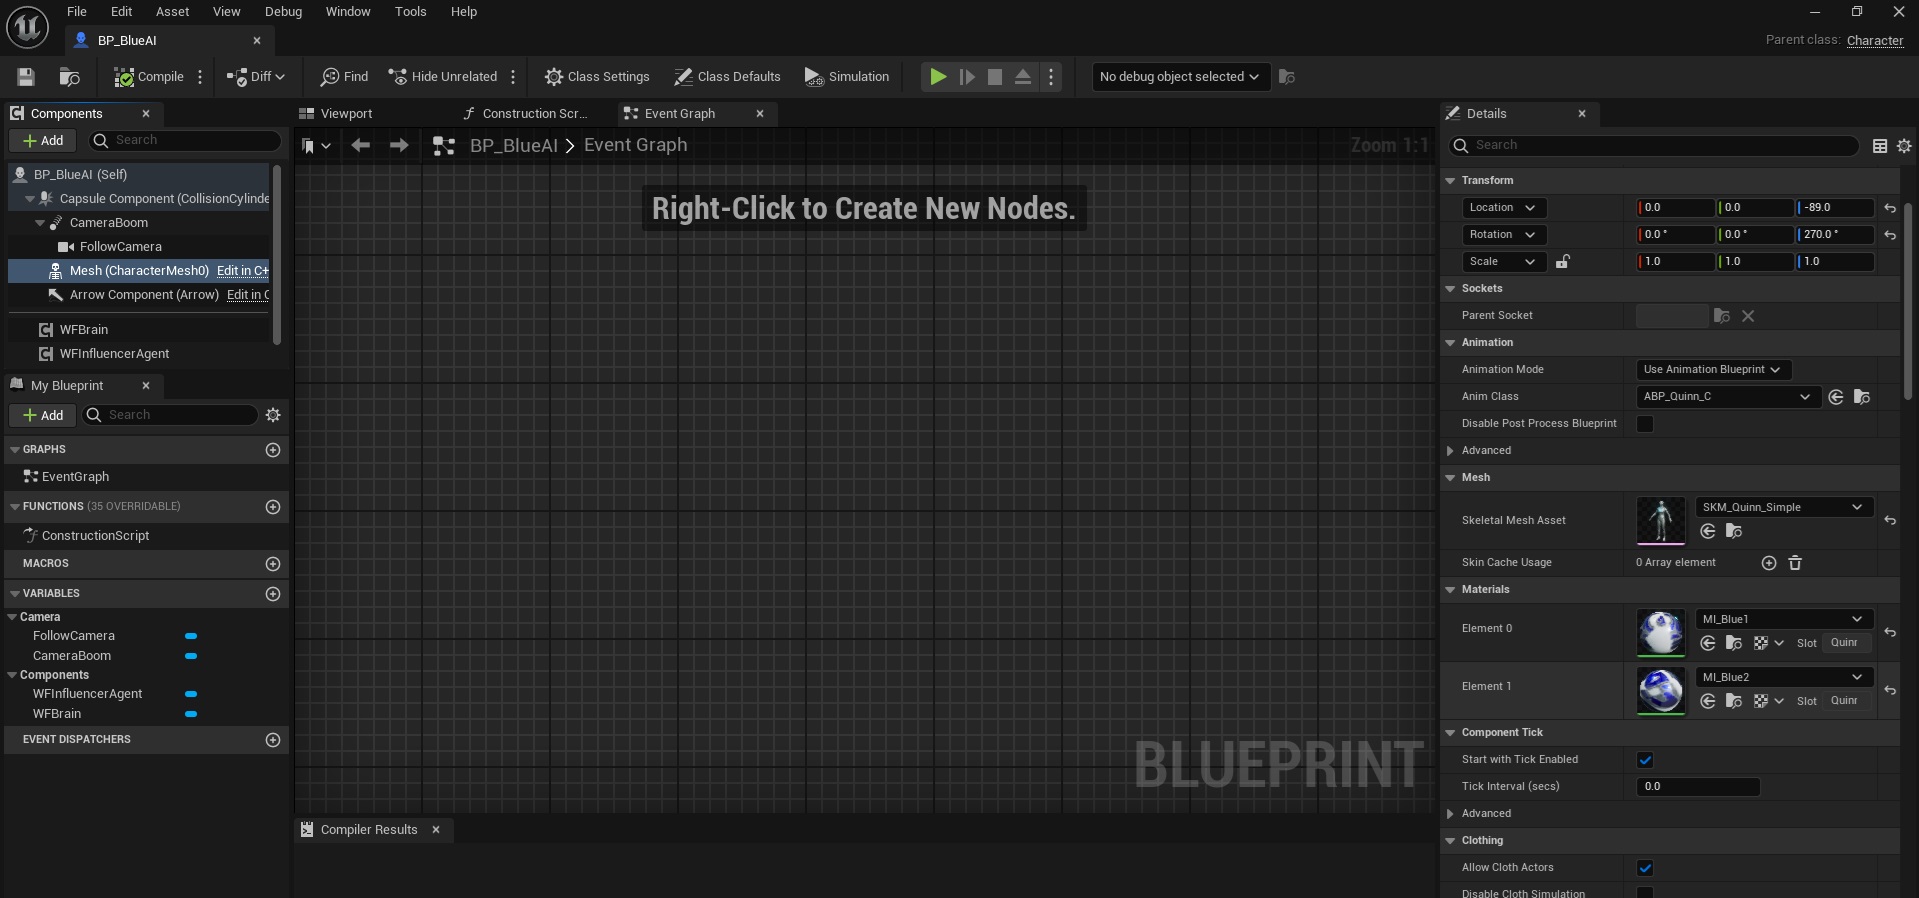Click the Find magnifier tool
Screen dimensions: 1919x898
[344, 77]
